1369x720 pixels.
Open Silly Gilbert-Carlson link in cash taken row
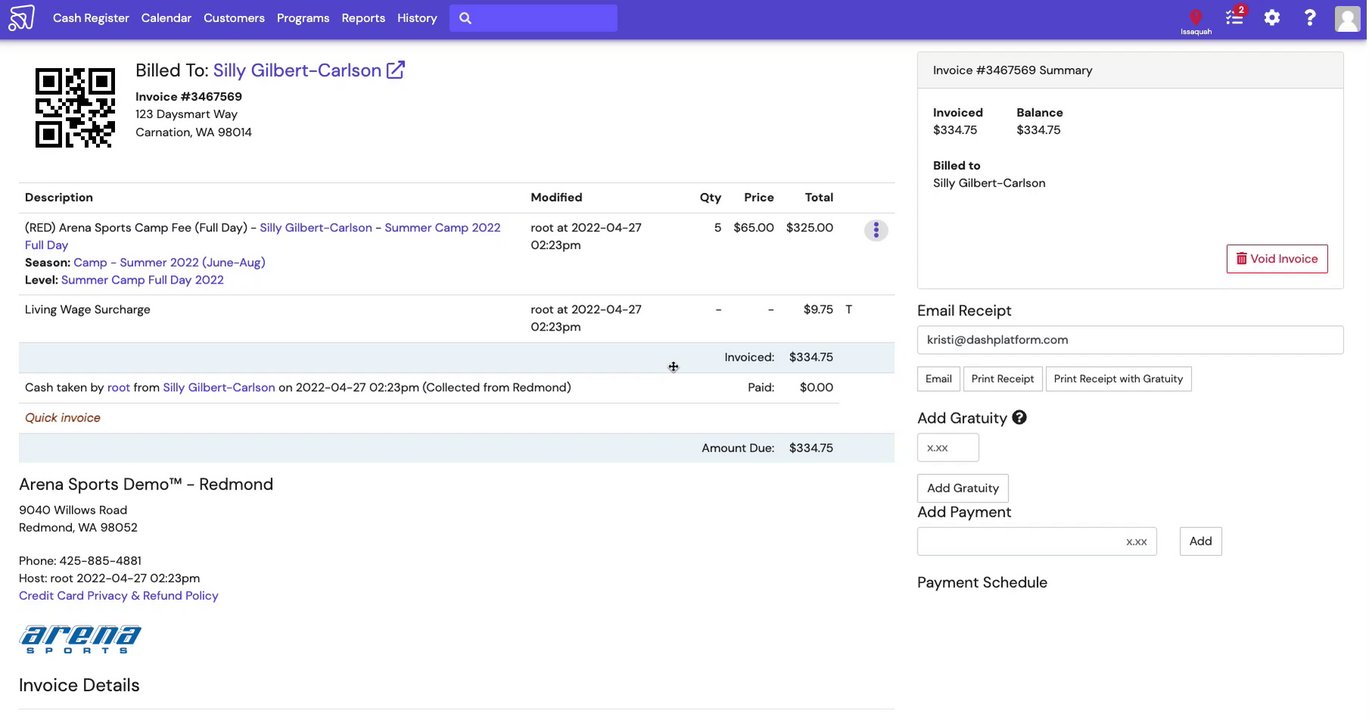[219, 388]
